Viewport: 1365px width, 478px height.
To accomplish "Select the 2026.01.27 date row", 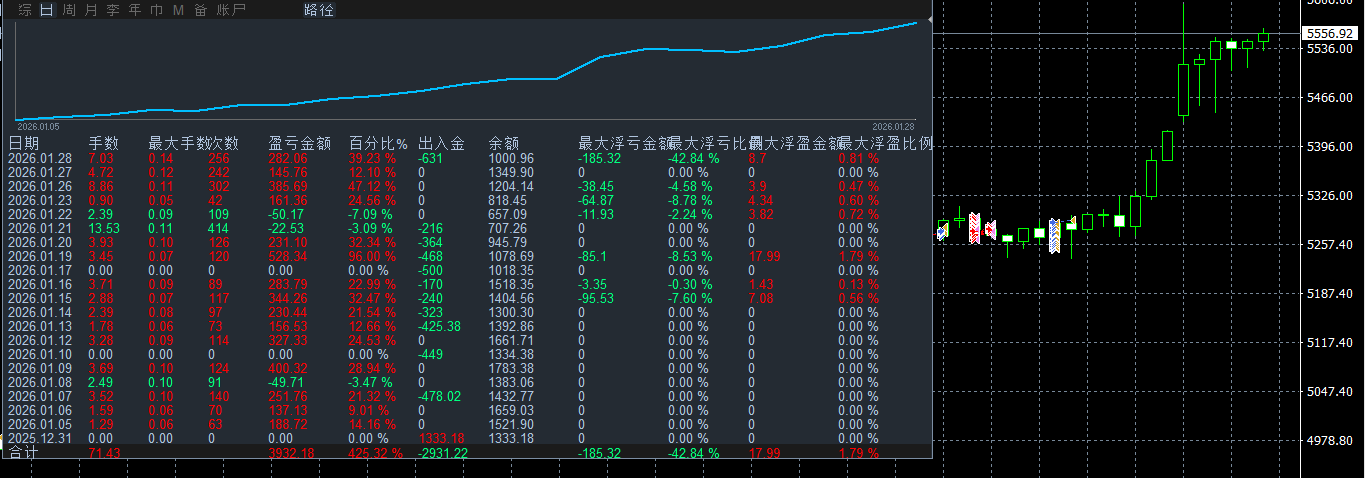I will coord(468,172).
